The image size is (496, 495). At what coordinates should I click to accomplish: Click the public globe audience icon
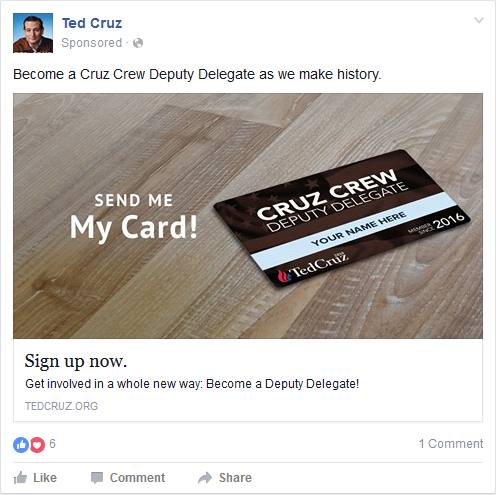click(138, 43)
